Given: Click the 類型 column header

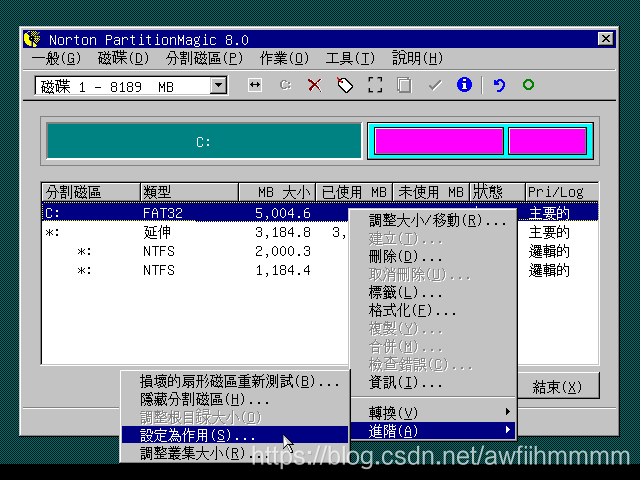Looking at the screenshot, I should (x=189, y=192).
